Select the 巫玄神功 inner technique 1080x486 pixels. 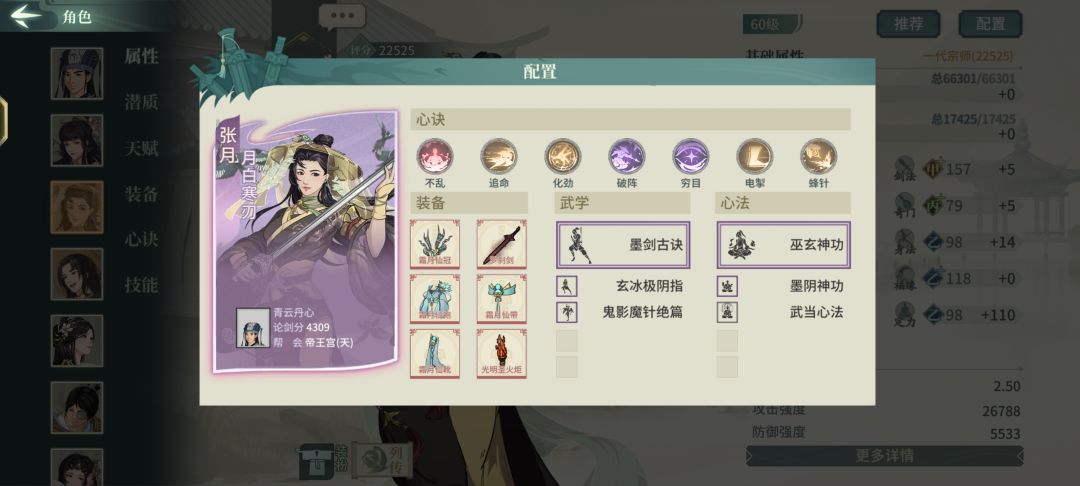[x=784, y=244]
